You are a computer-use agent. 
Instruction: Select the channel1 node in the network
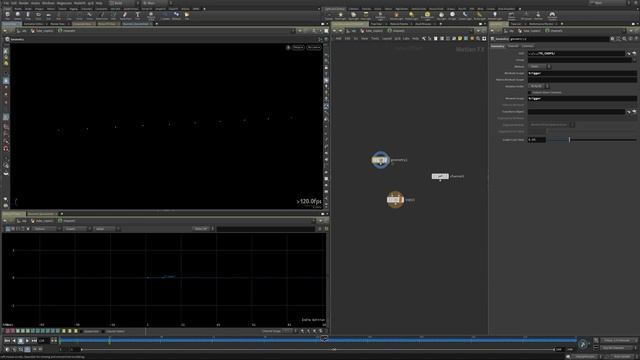pyautogui.click(x=440, y=176)
